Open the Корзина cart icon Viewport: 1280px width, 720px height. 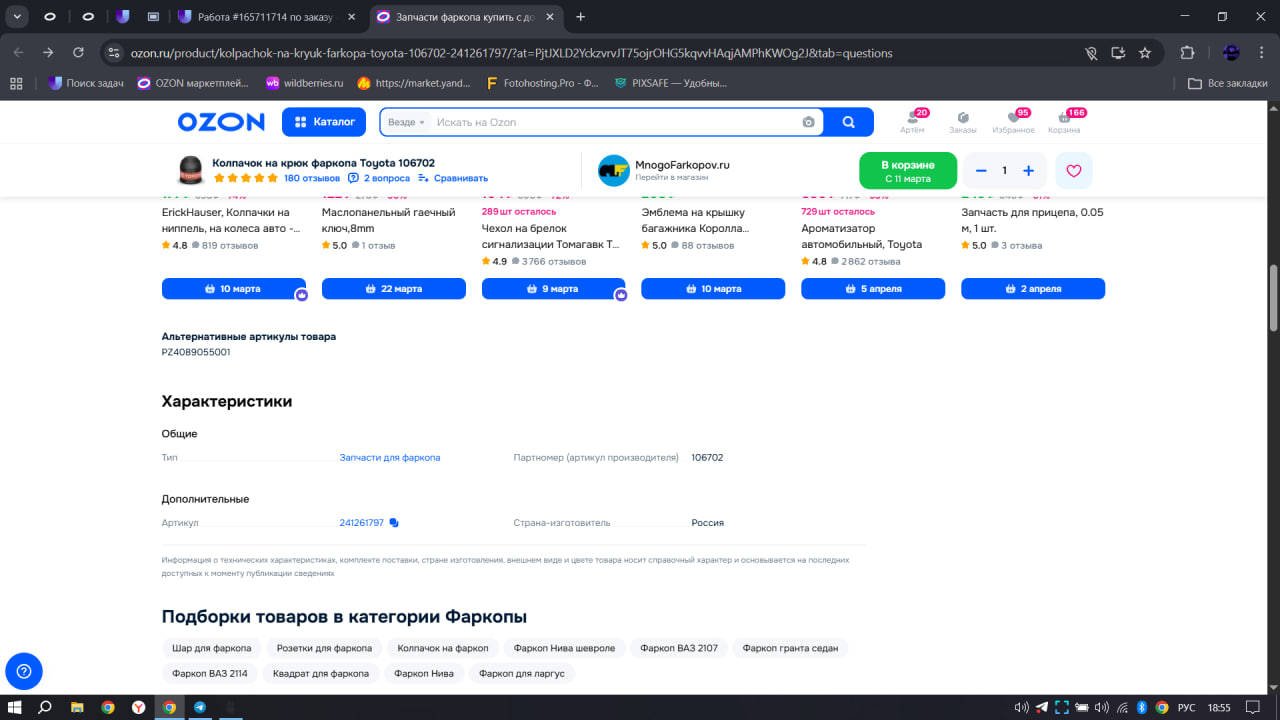pyautogui.click(x=1064, y=122)
